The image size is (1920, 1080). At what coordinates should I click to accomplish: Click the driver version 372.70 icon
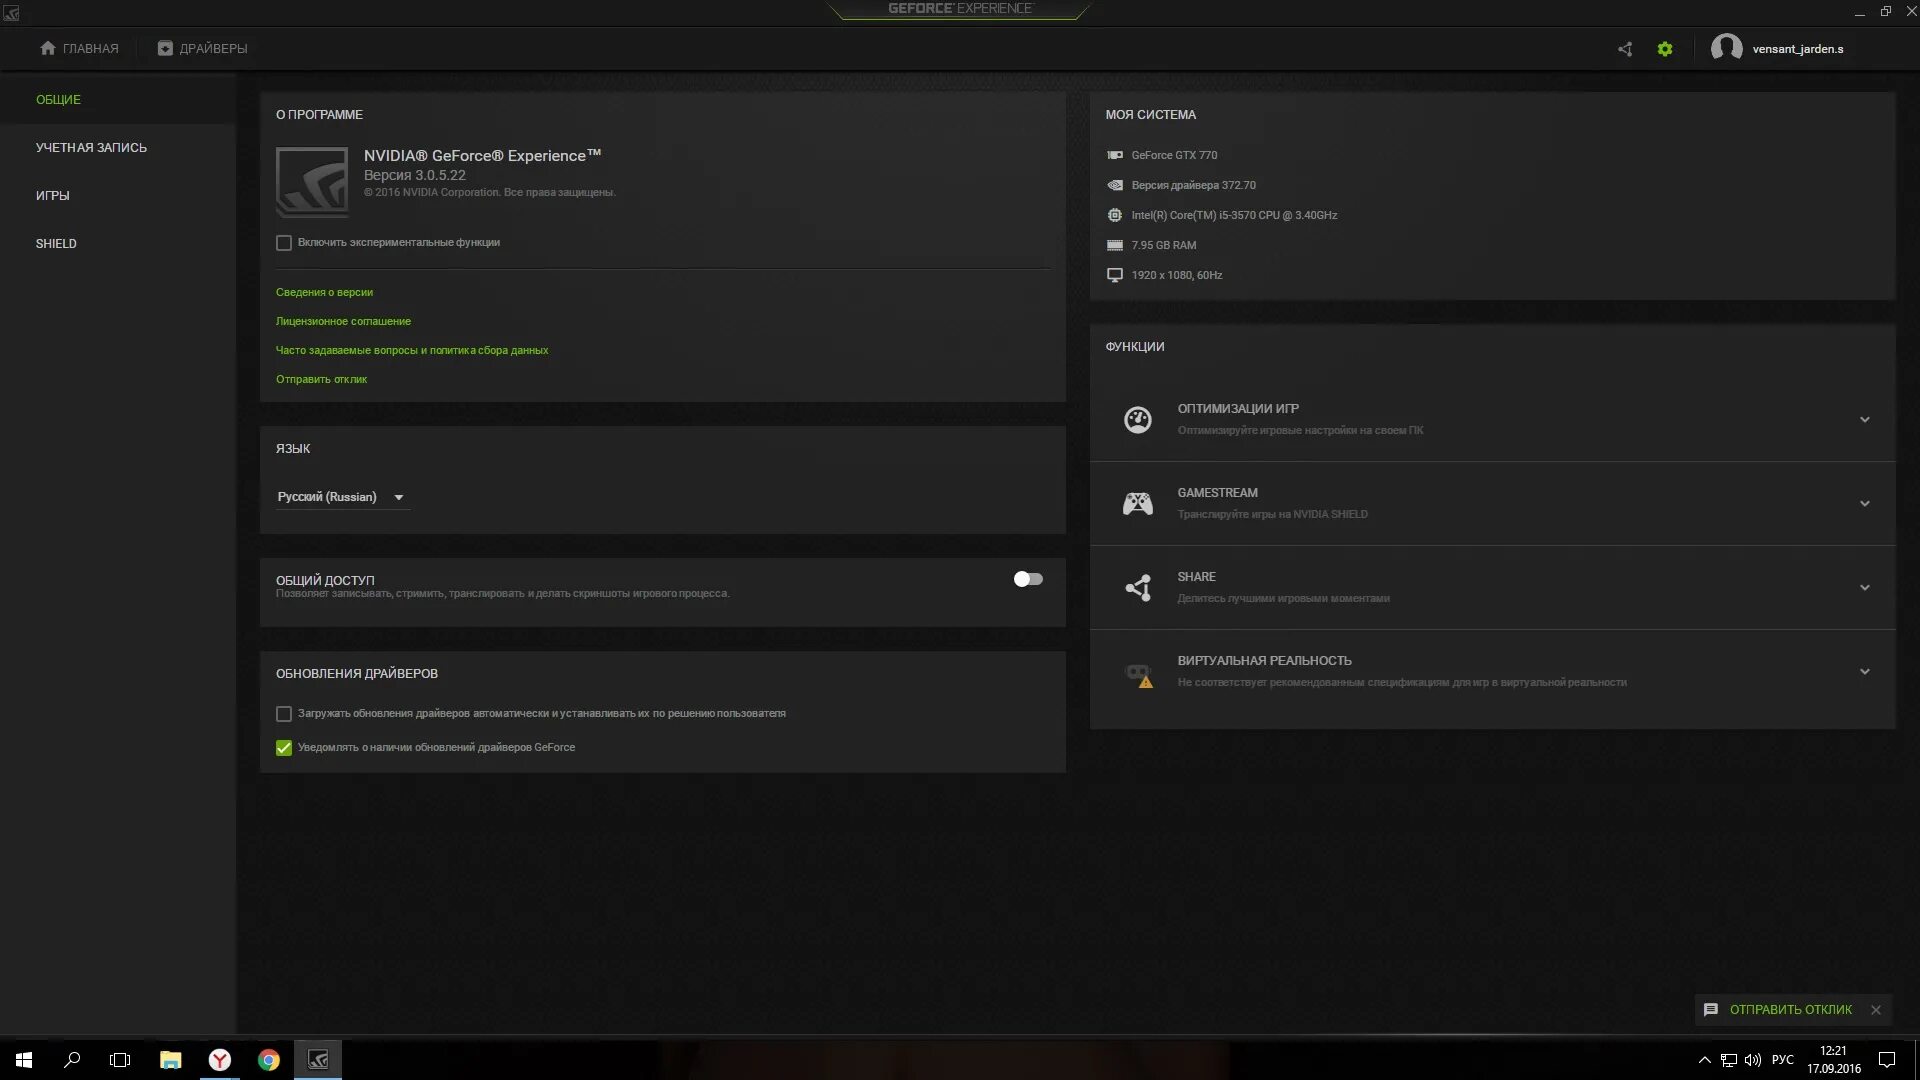(1115, 185)
